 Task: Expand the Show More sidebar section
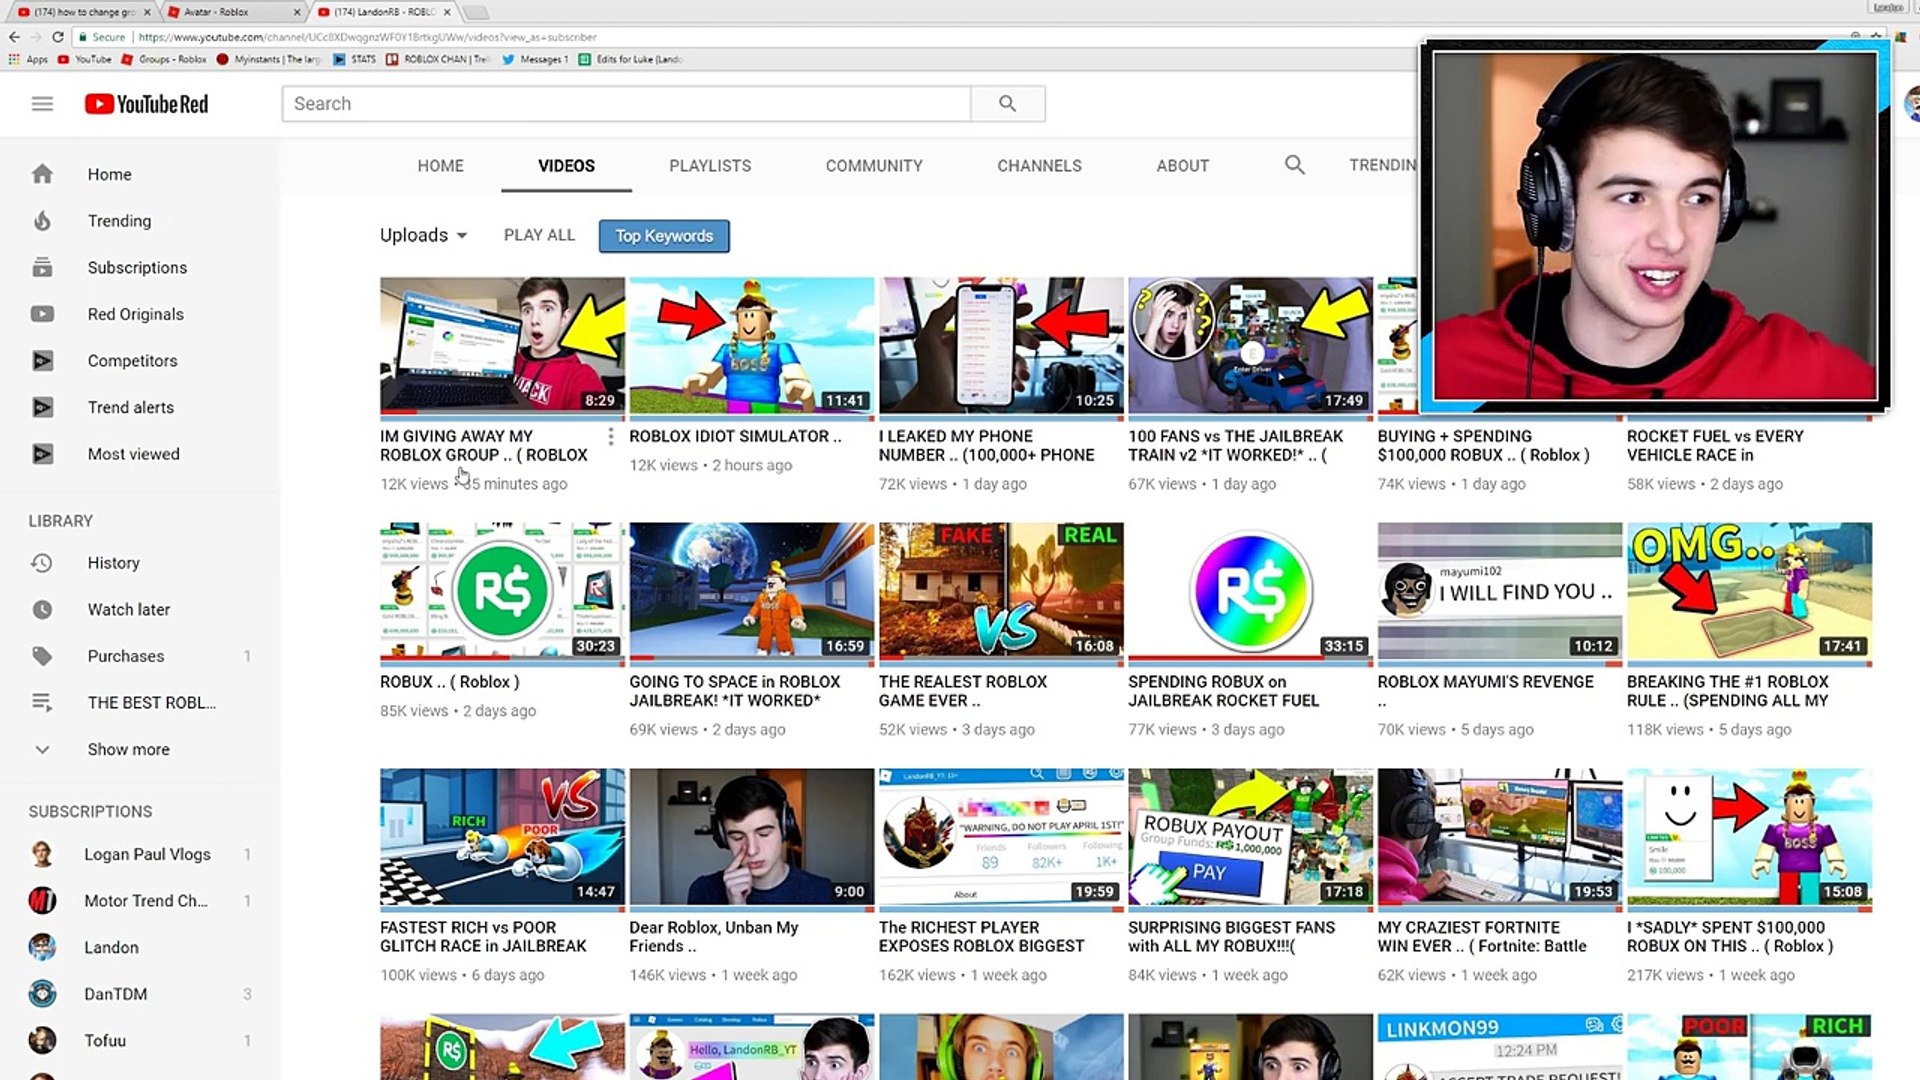128,749
